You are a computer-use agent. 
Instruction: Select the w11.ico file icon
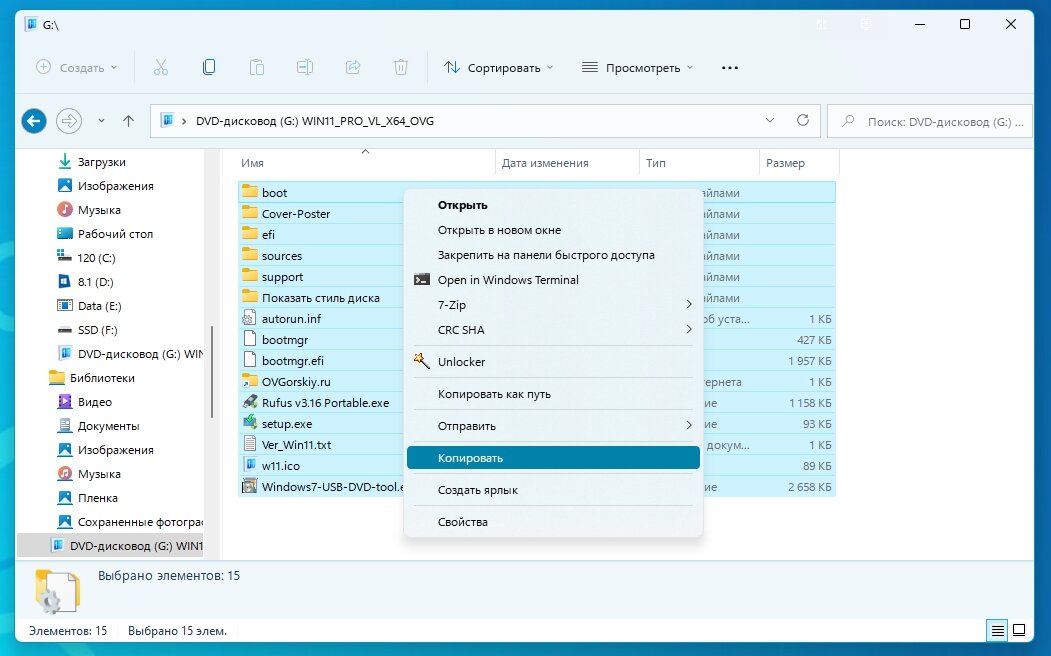(250, 465)
